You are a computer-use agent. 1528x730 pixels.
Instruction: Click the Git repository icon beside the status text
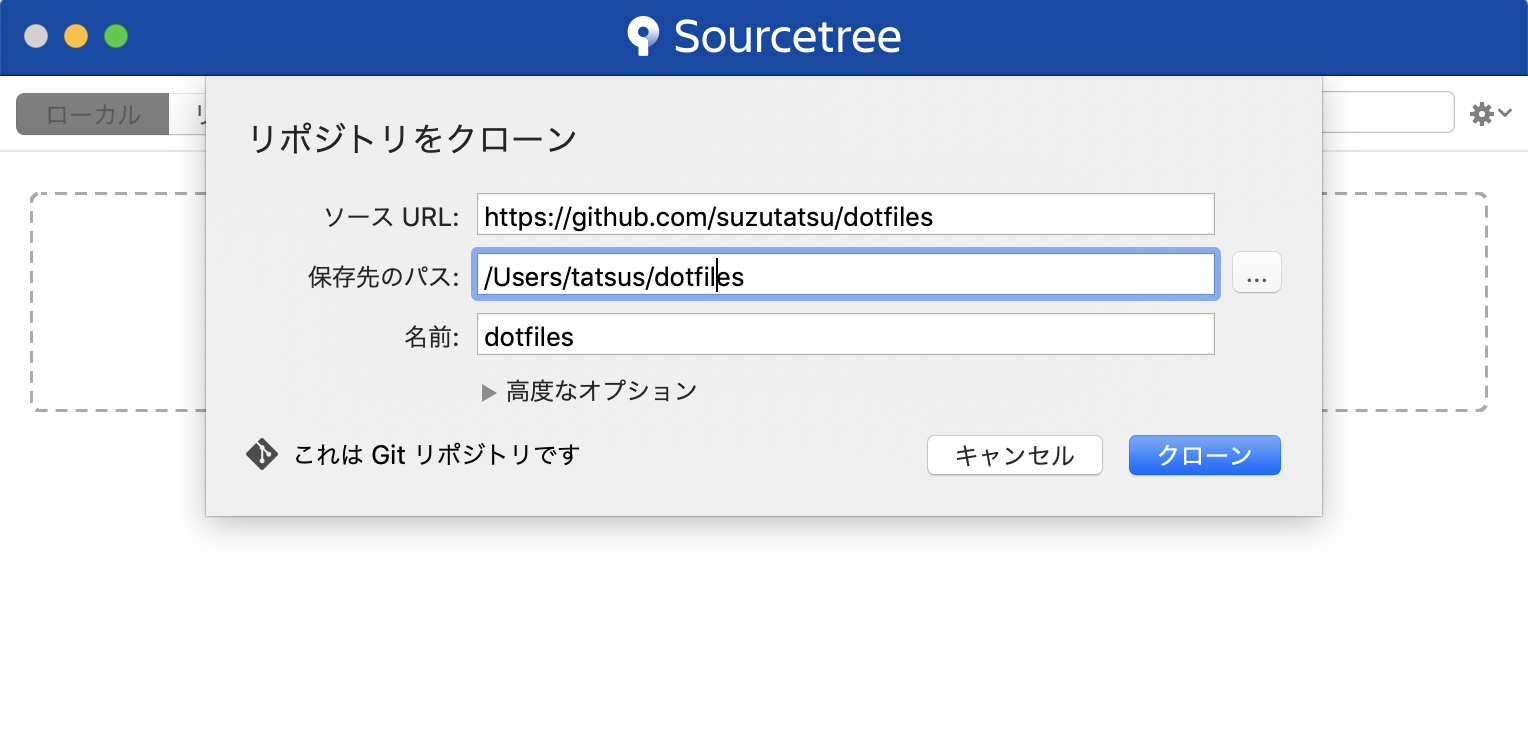pos(261,454)
